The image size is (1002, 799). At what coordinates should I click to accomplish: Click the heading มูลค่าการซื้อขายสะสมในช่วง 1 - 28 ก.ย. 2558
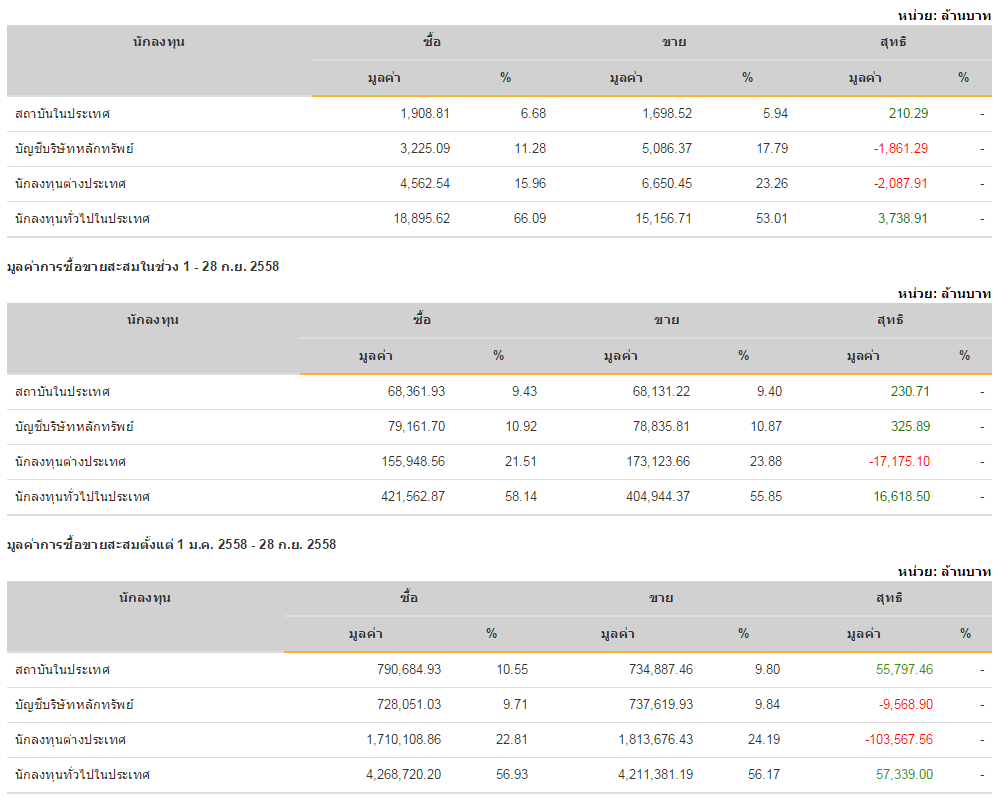[143, 267]
